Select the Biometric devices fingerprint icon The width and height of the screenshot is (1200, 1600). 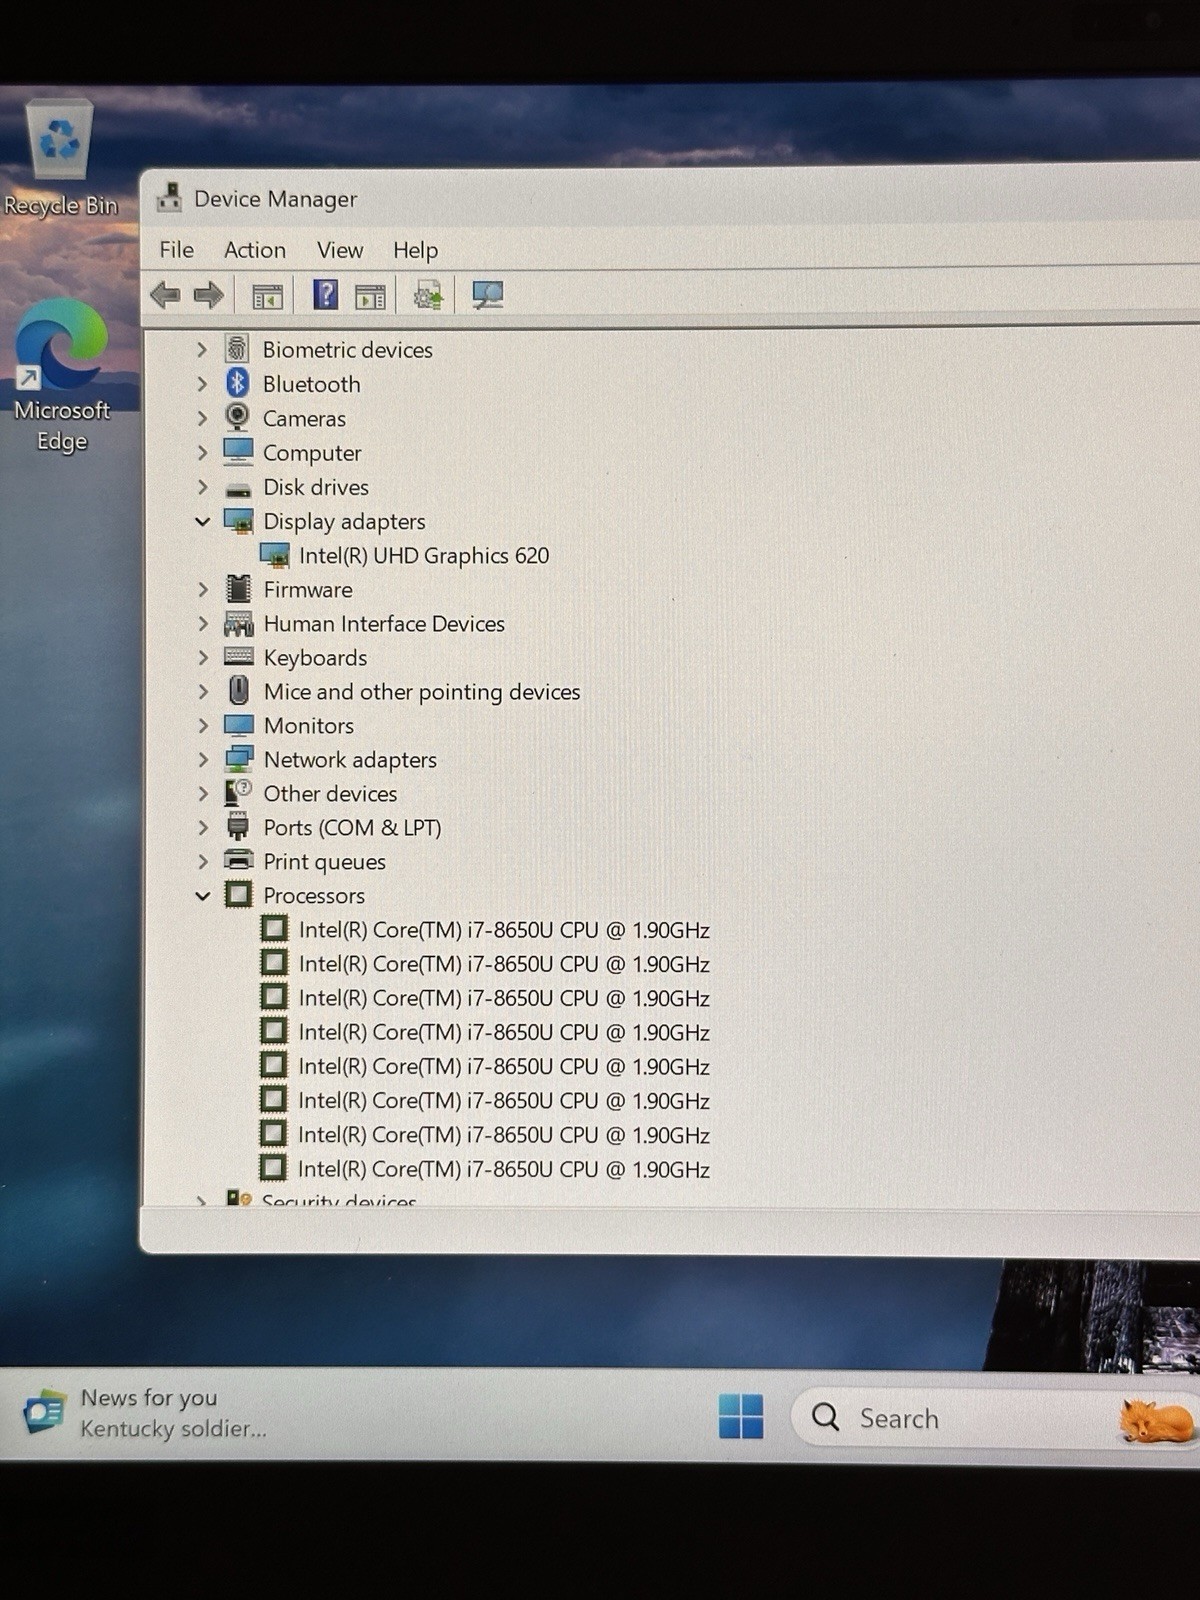point(237,349)
